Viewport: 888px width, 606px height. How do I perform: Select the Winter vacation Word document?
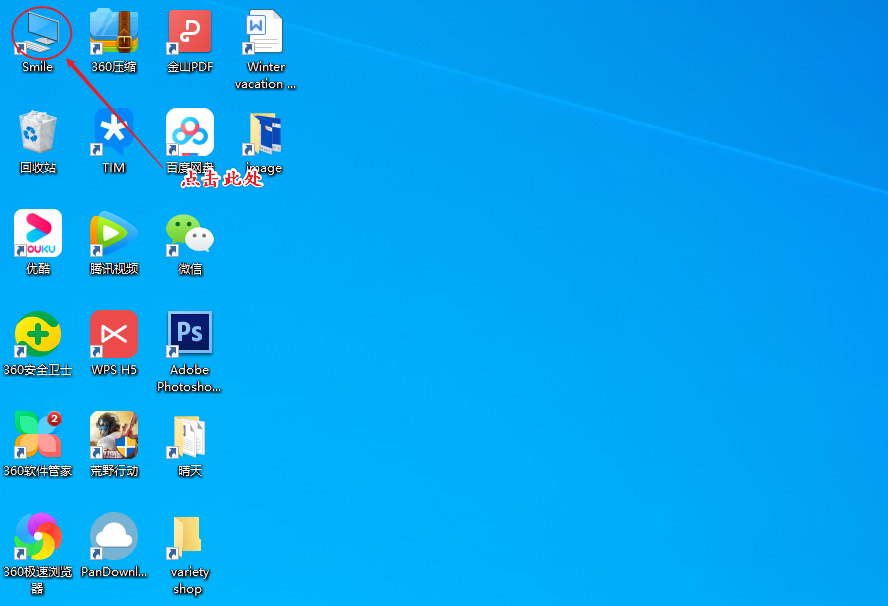tap(264, 32)
